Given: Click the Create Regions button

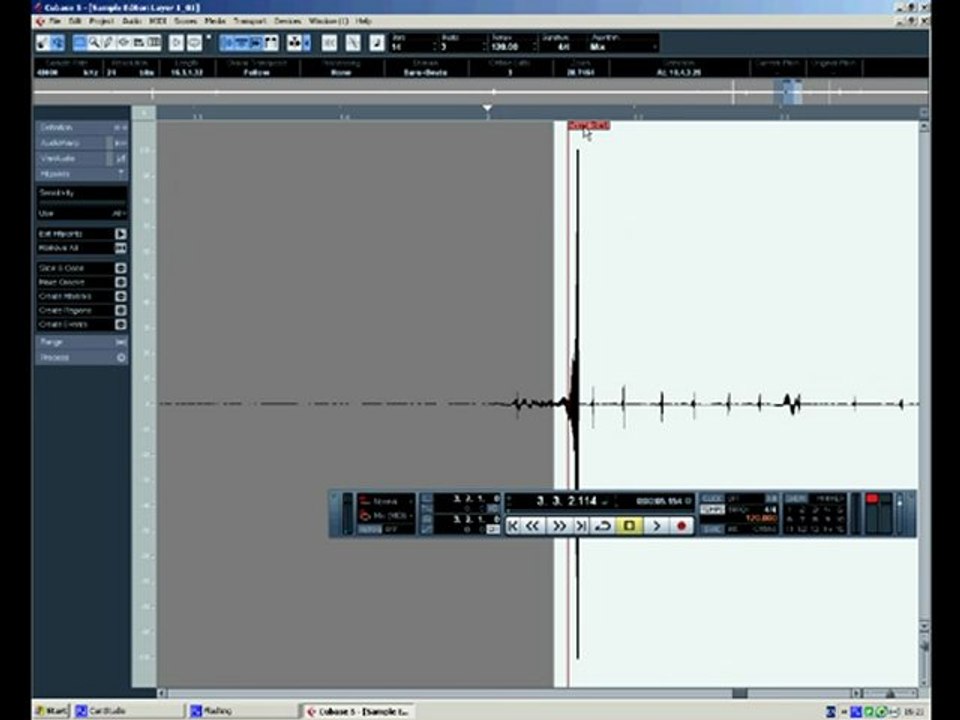Looking at the screenshot, I should coord(82,310).
